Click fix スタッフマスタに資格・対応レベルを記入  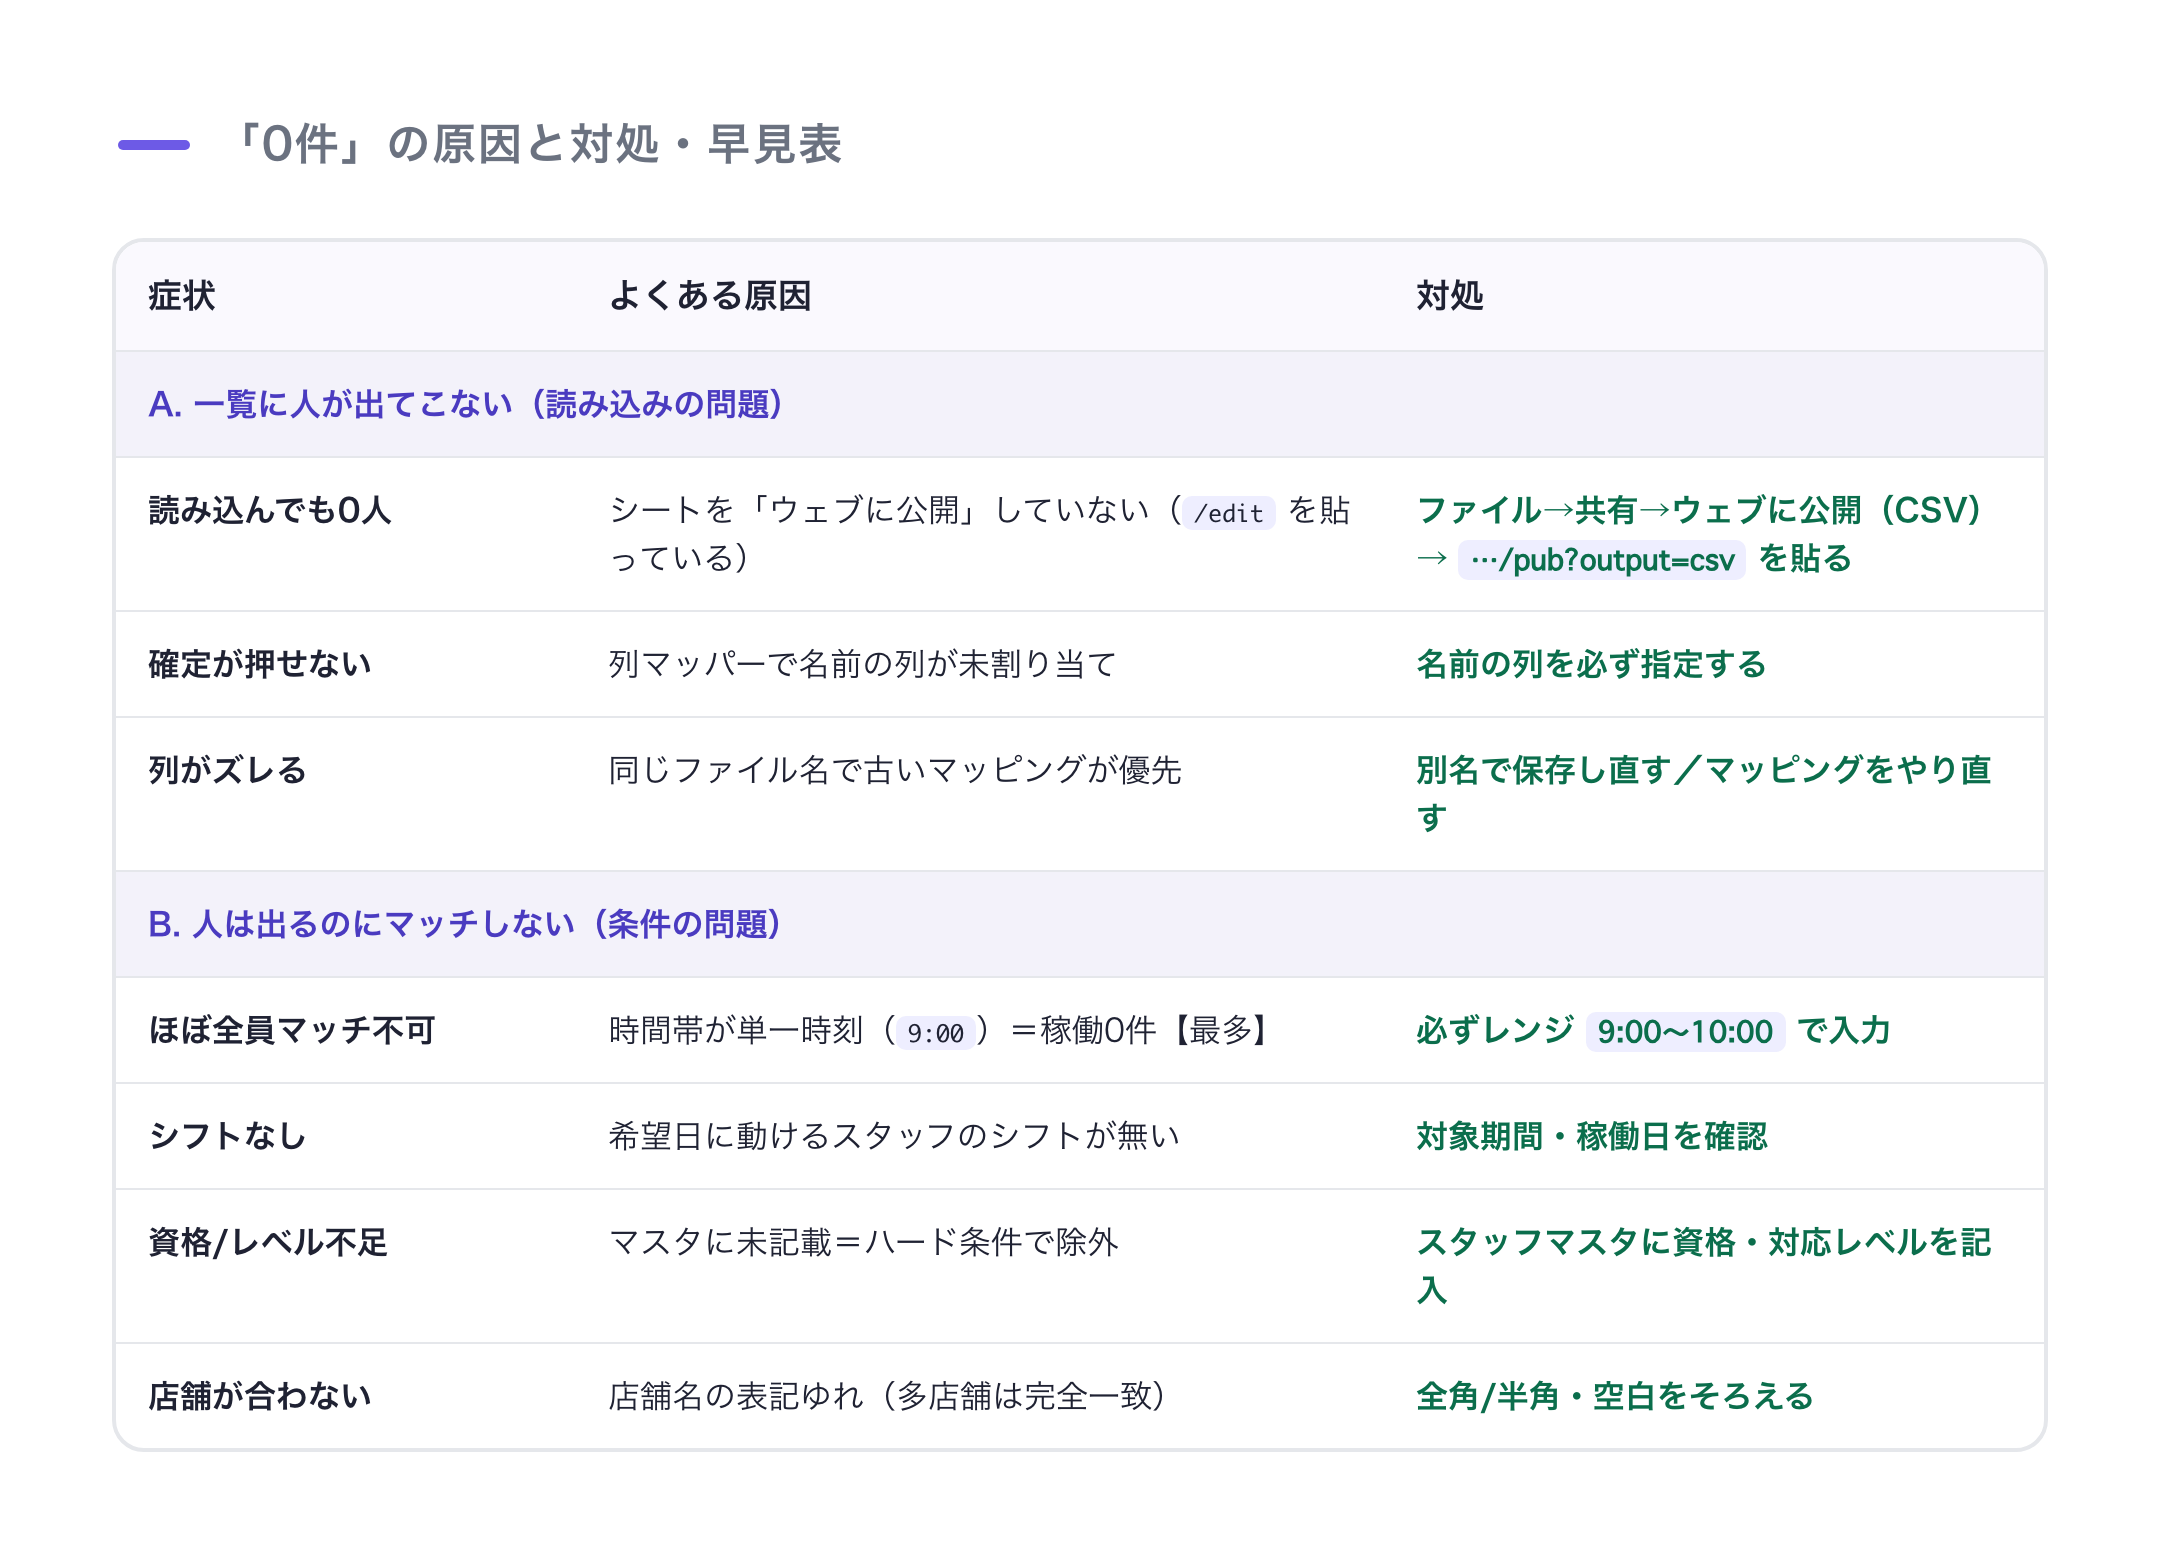1704,1266
